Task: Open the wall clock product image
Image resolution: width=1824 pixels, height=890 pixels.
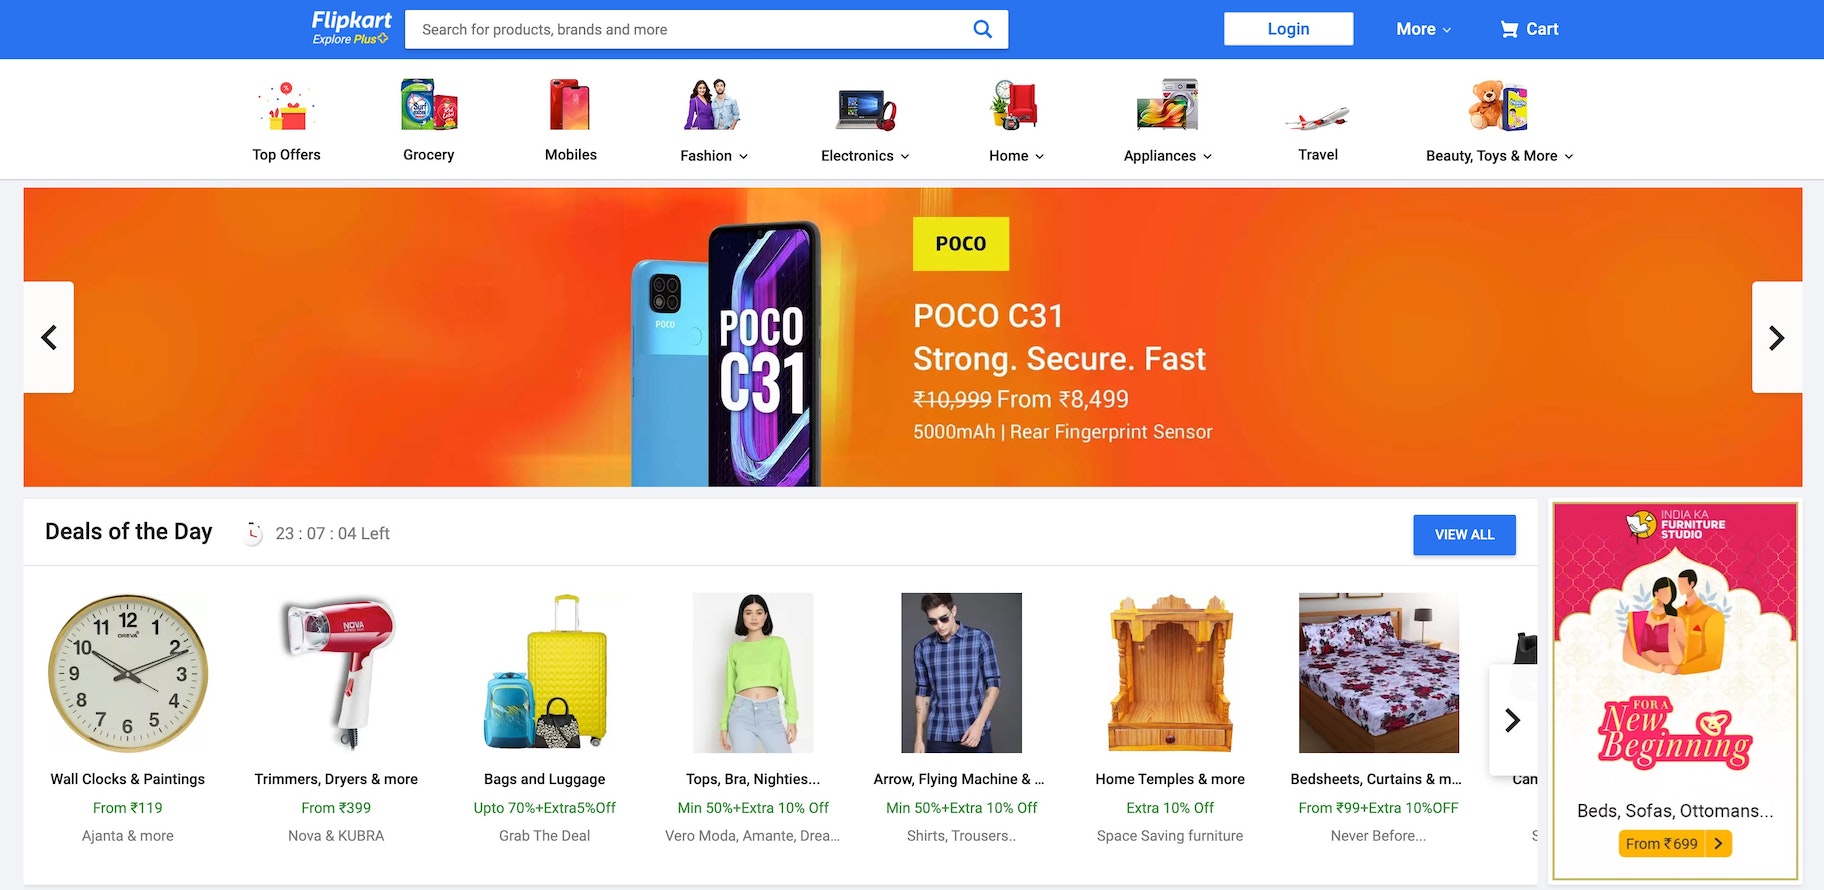Action: coord(128,673)
